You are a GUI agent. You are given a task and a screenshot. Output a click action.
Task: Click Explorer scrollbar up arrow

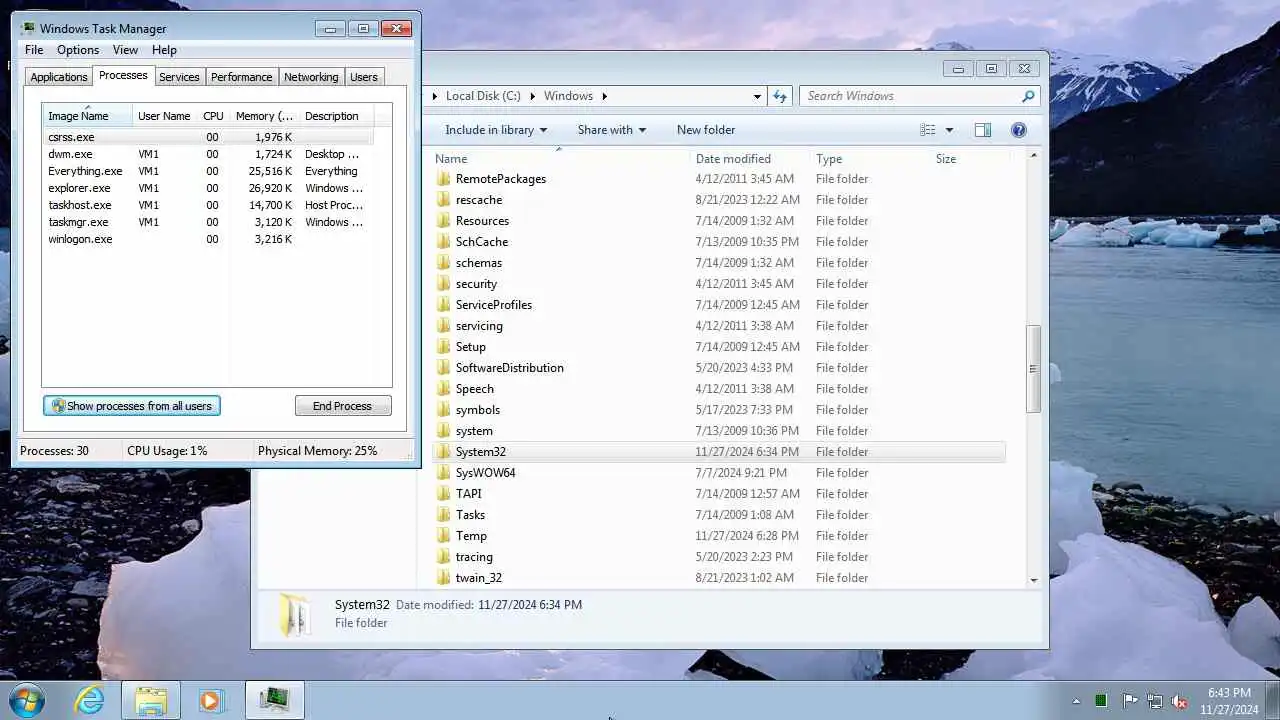[x=1033, y=156]
